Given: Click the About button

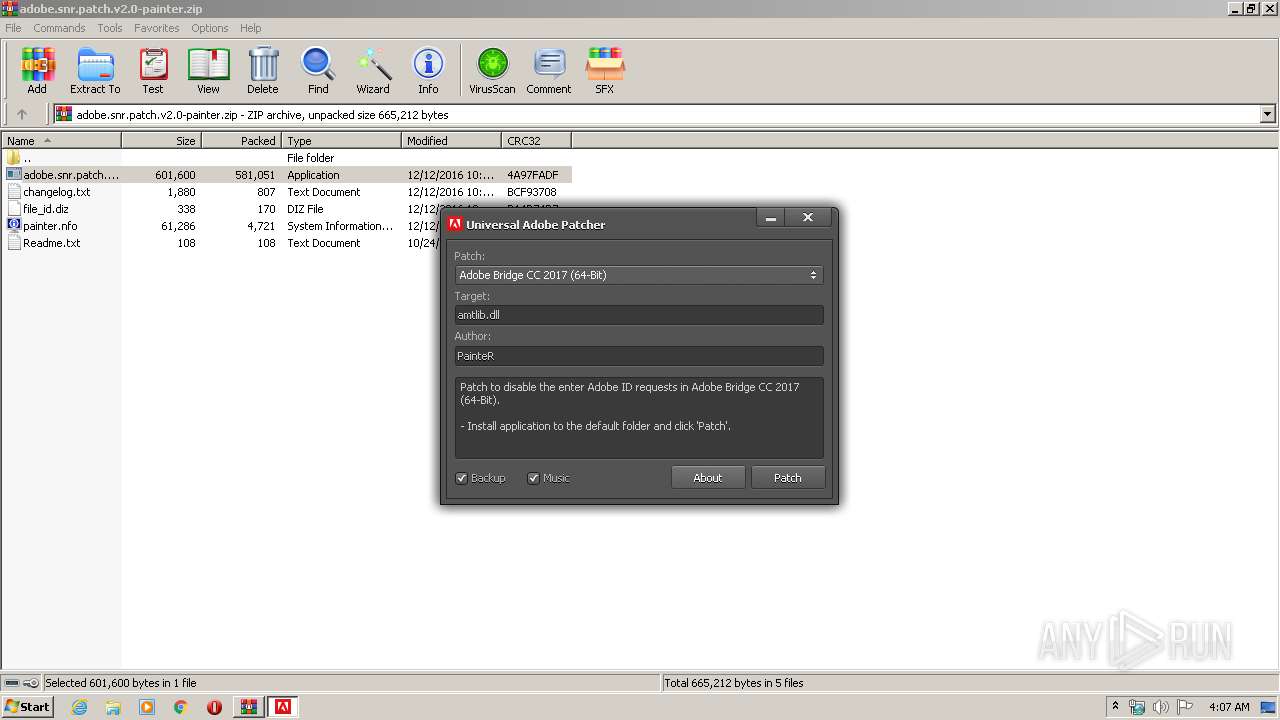Looking at the screenshot, I should pos(708,478).
